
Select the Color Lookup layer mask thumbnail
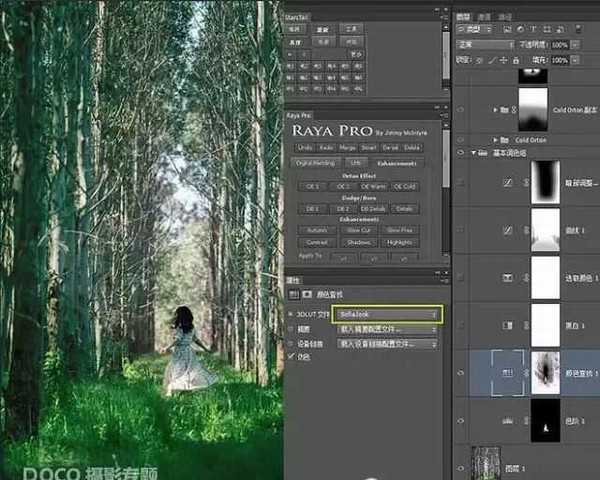pyautogui.click(x=545, y=371)
